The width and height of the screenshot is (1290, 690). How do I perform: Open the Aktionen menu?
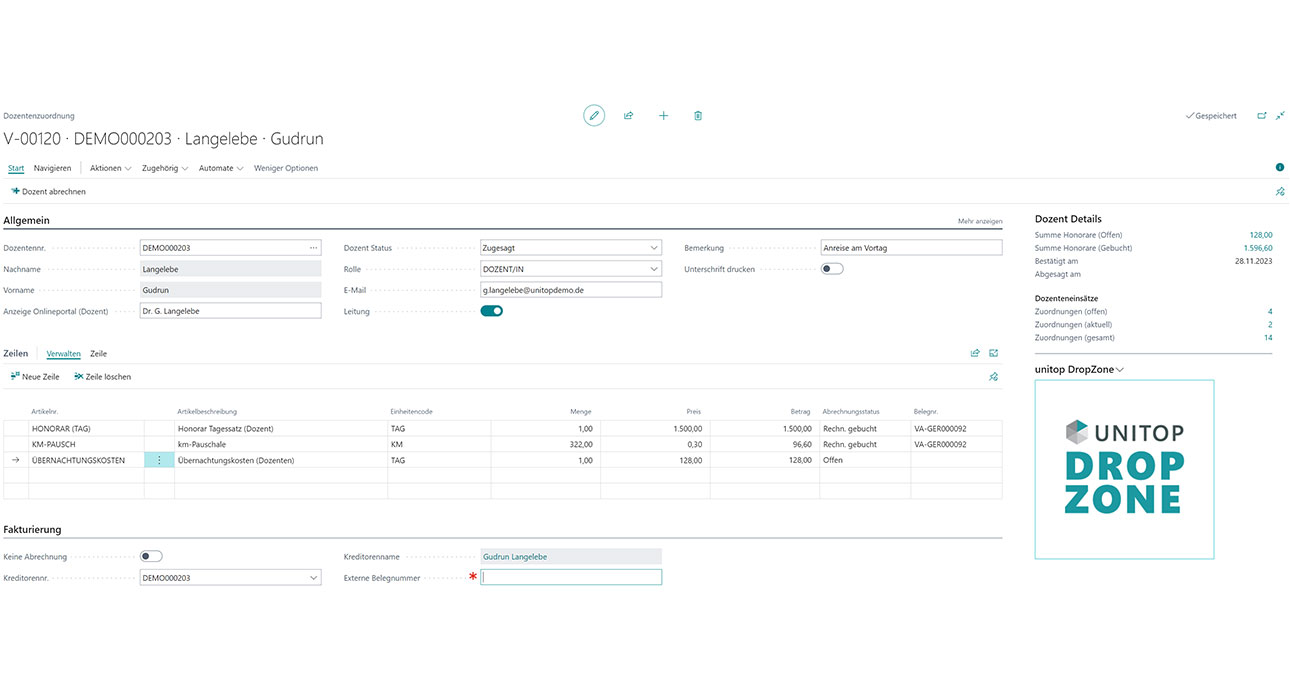[x=110, y=168]
